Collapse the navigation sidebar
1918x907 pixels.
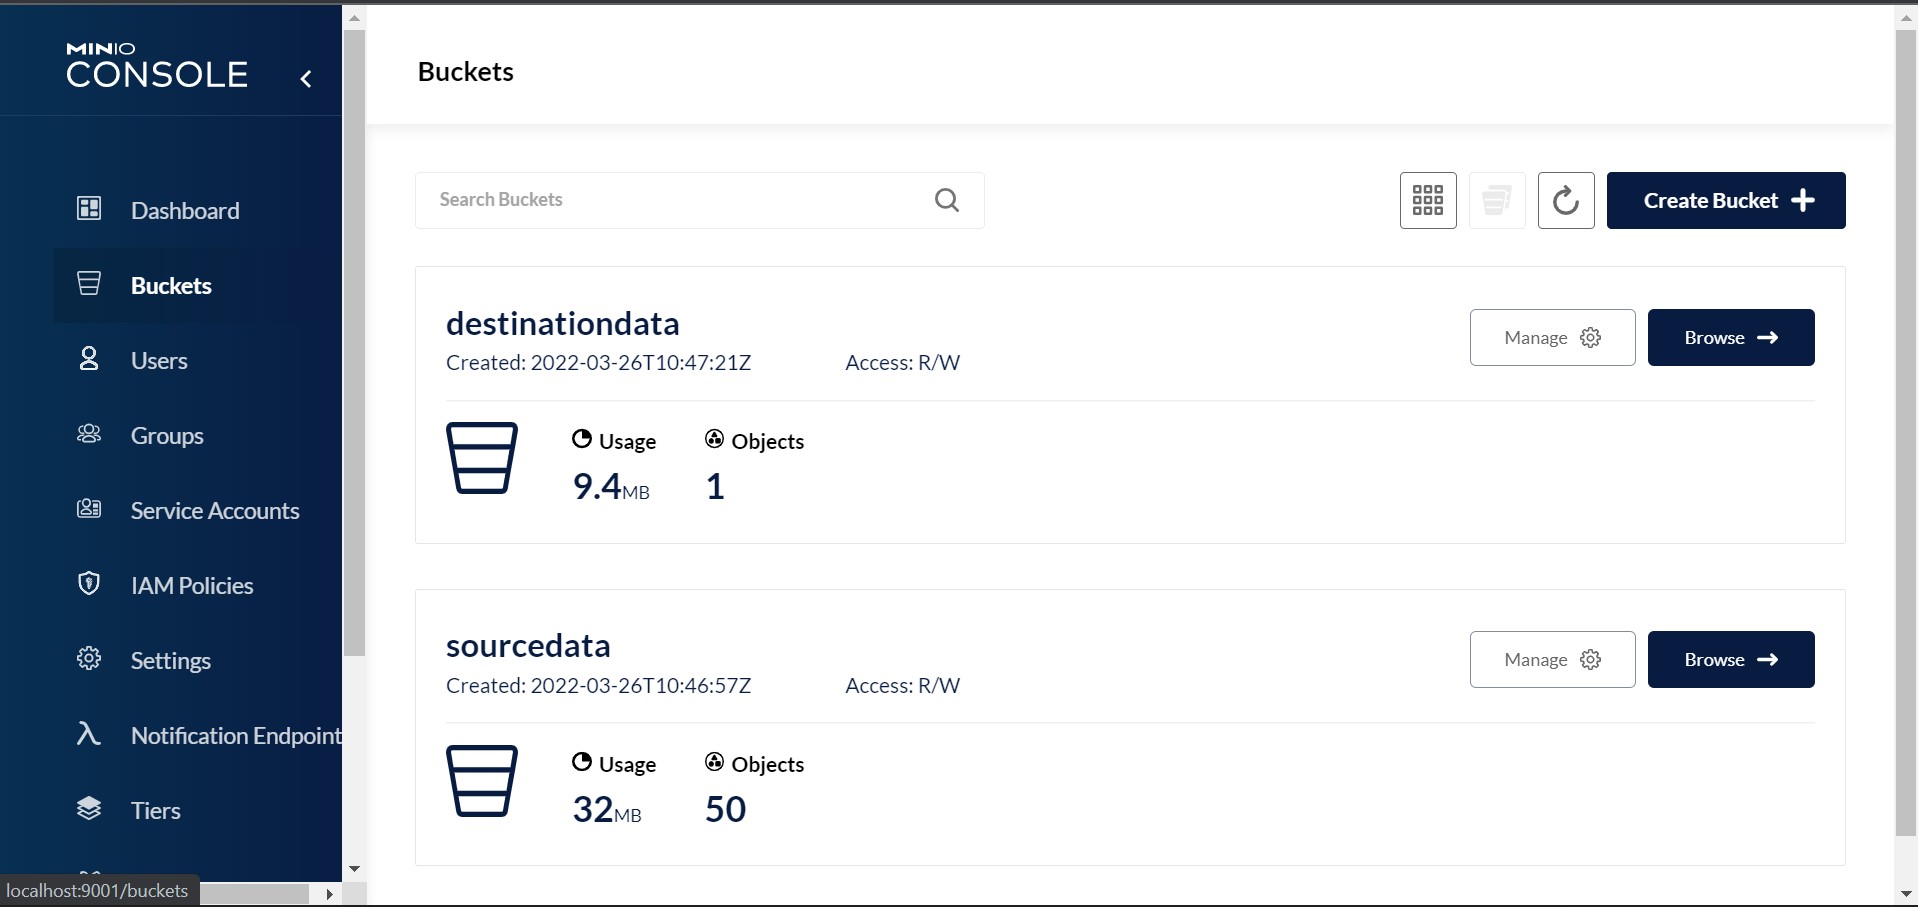(x=306, y=79)
